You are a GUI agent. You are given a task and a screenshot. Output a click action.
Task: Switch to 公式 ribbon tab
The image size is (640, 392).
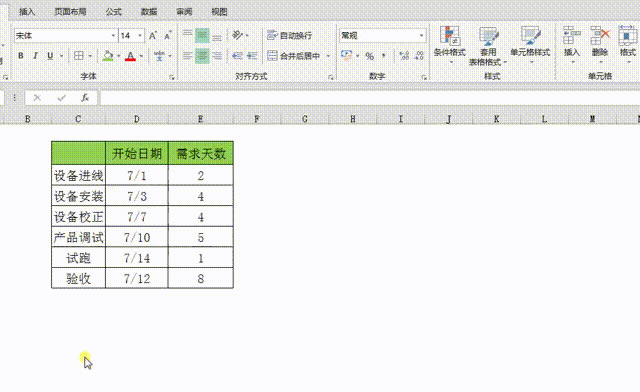(x=113, y=12)
